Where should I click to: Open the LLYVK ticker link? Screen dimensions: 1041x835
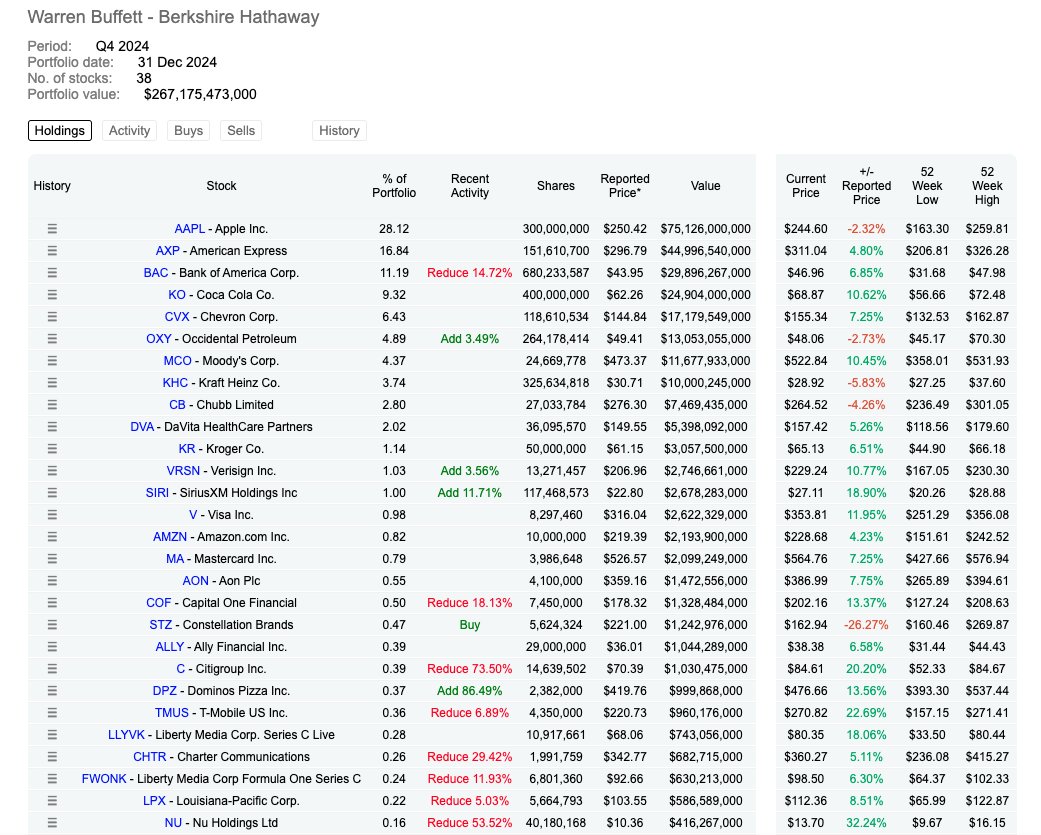[x=126, y=735]
